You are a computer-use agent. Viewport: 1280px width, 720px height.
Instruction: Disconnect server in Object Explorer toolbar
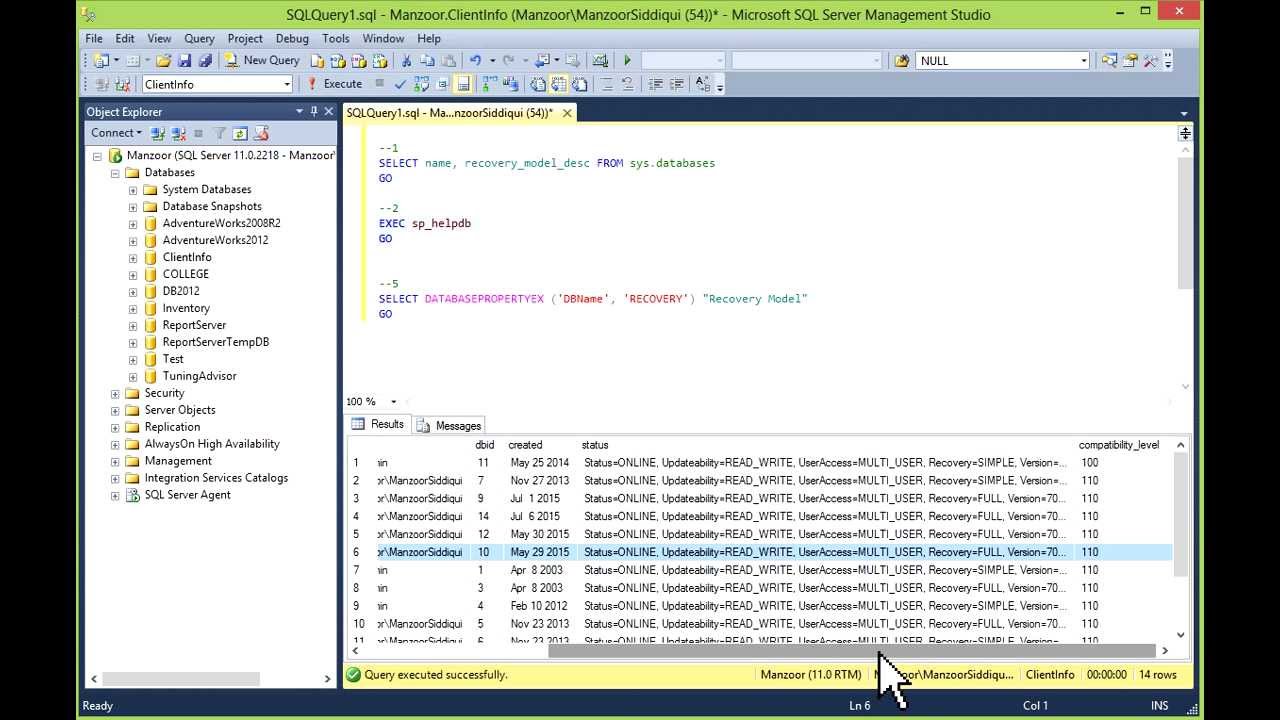178,133
